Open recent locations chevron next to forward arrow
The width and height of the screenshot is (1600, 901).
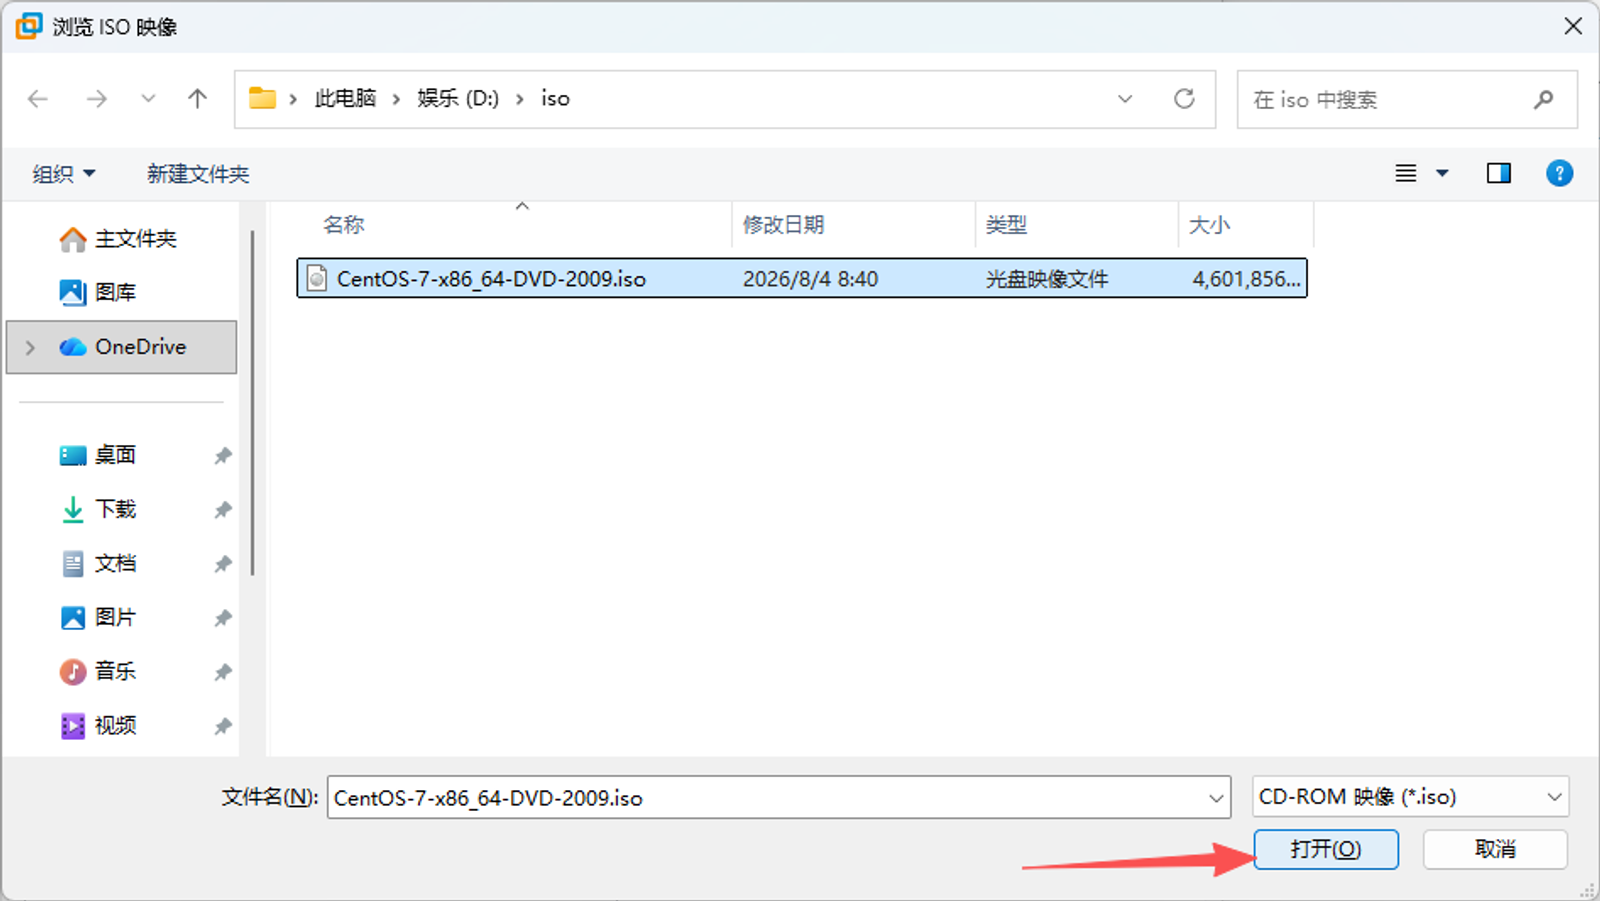click(148, 99)
